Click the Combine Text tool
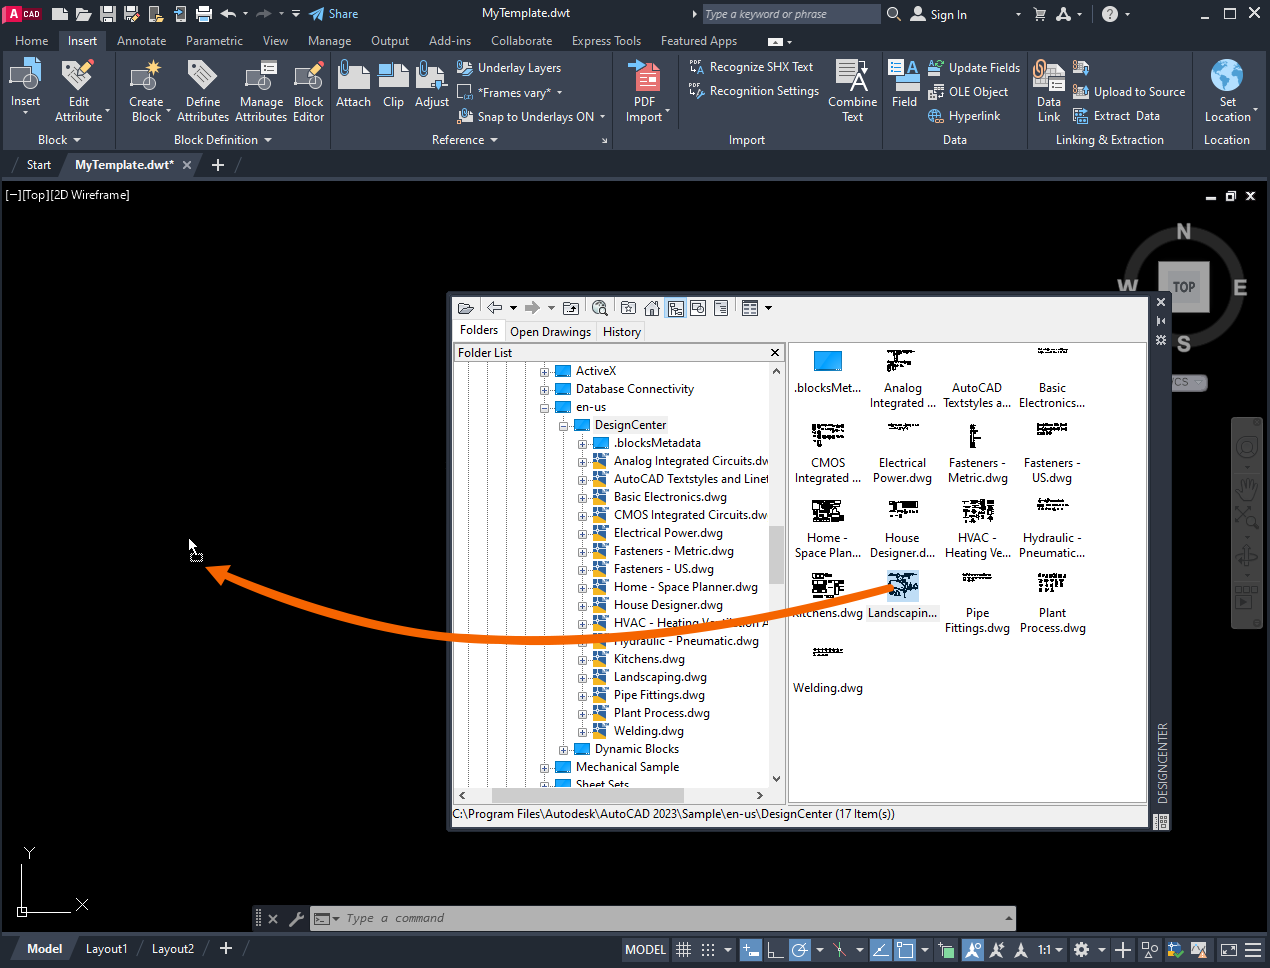This screenshot has width=1270, height=968. [852, 90]
